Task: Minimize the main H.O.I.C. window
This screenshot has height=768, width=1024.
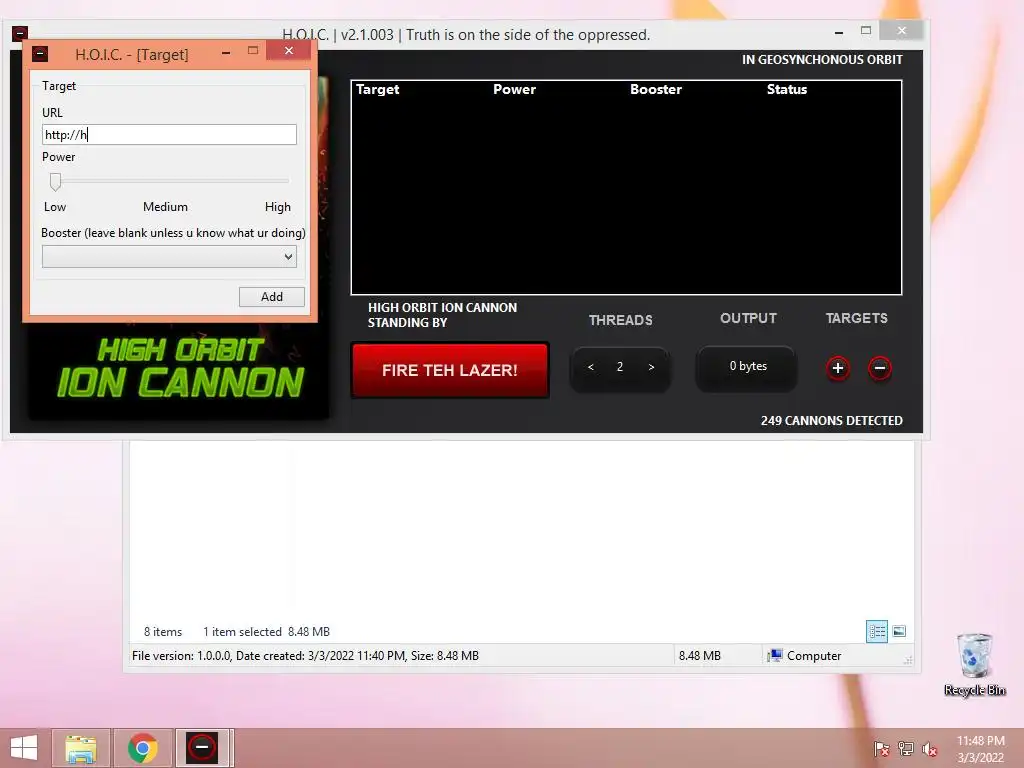Action: tap(839, 32)
